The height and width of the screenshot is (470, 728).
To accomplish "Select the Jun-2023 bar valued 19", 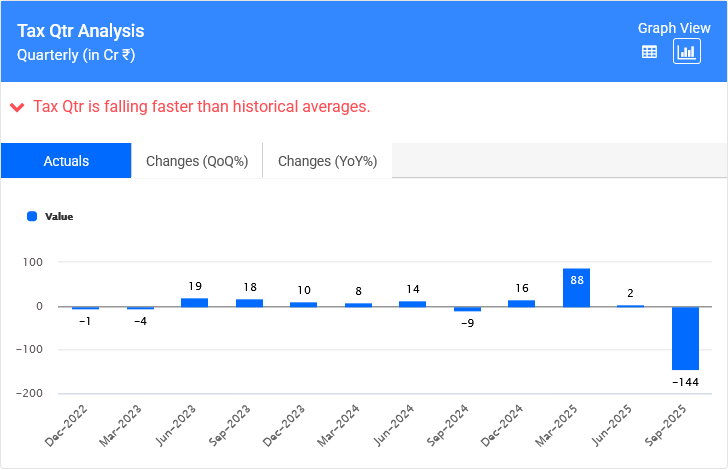I will coord(195,302).
